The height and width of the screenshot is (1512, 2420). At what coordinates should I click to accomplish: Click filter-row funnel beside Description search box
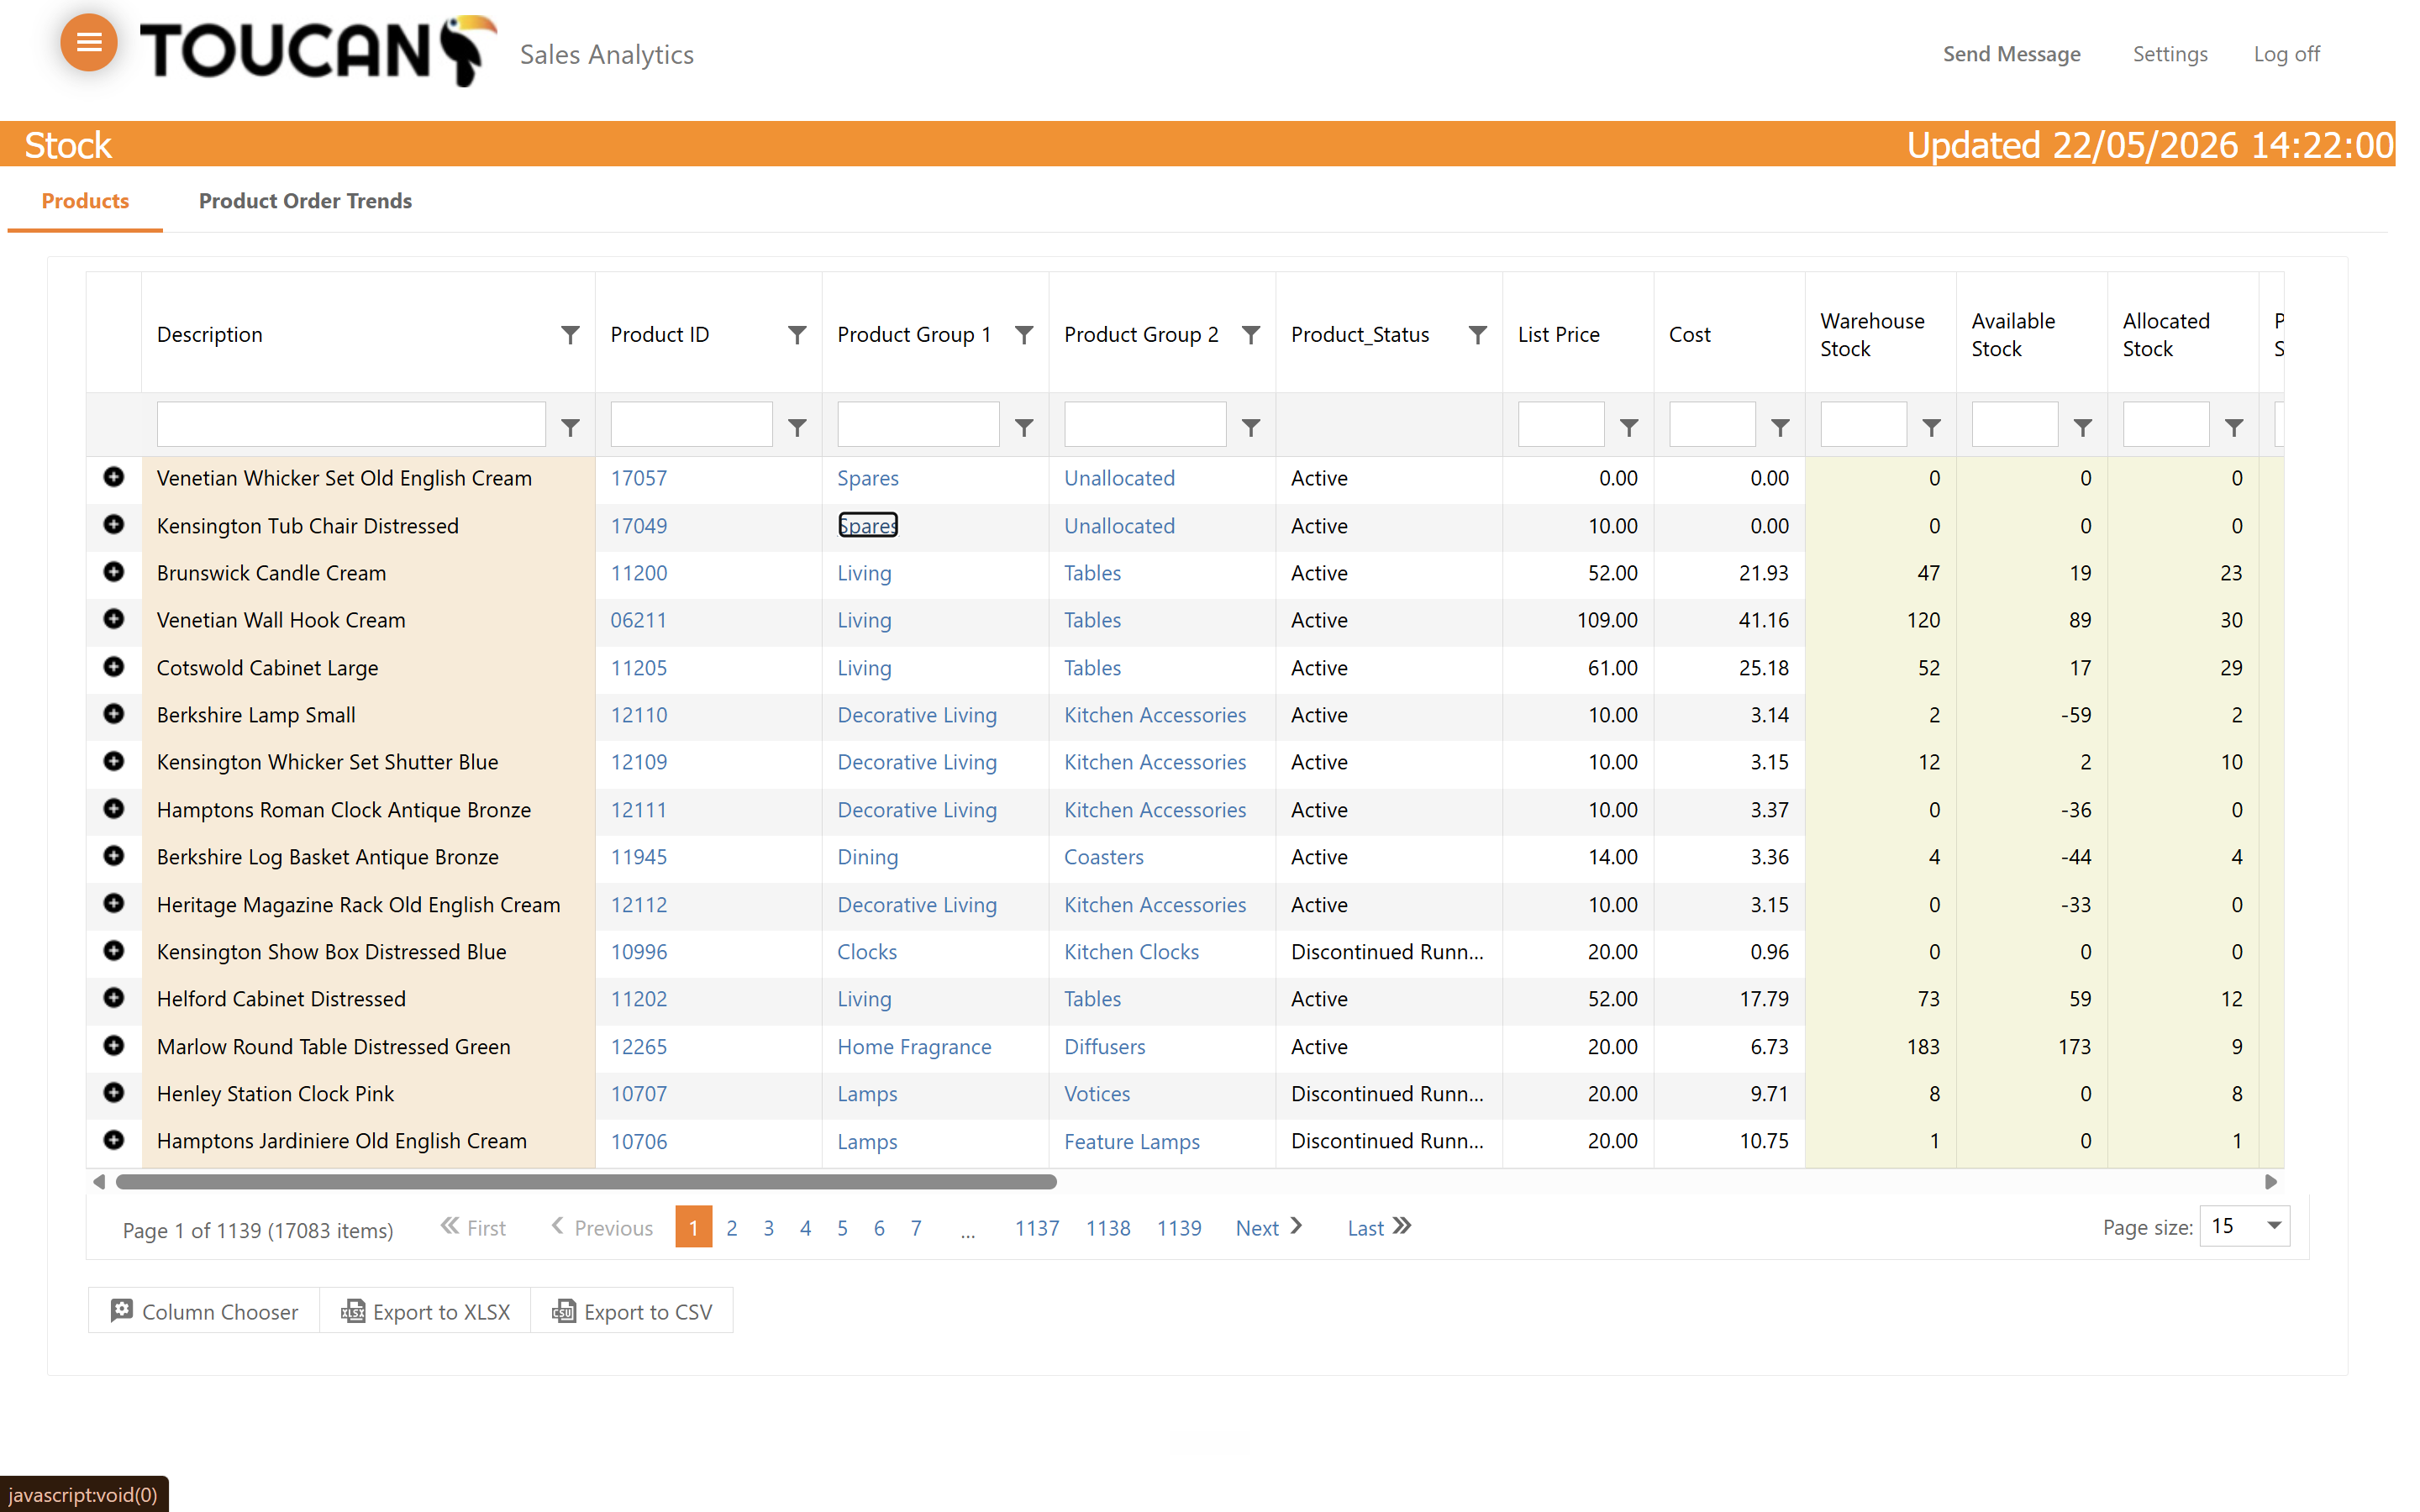tap(570, 427)
